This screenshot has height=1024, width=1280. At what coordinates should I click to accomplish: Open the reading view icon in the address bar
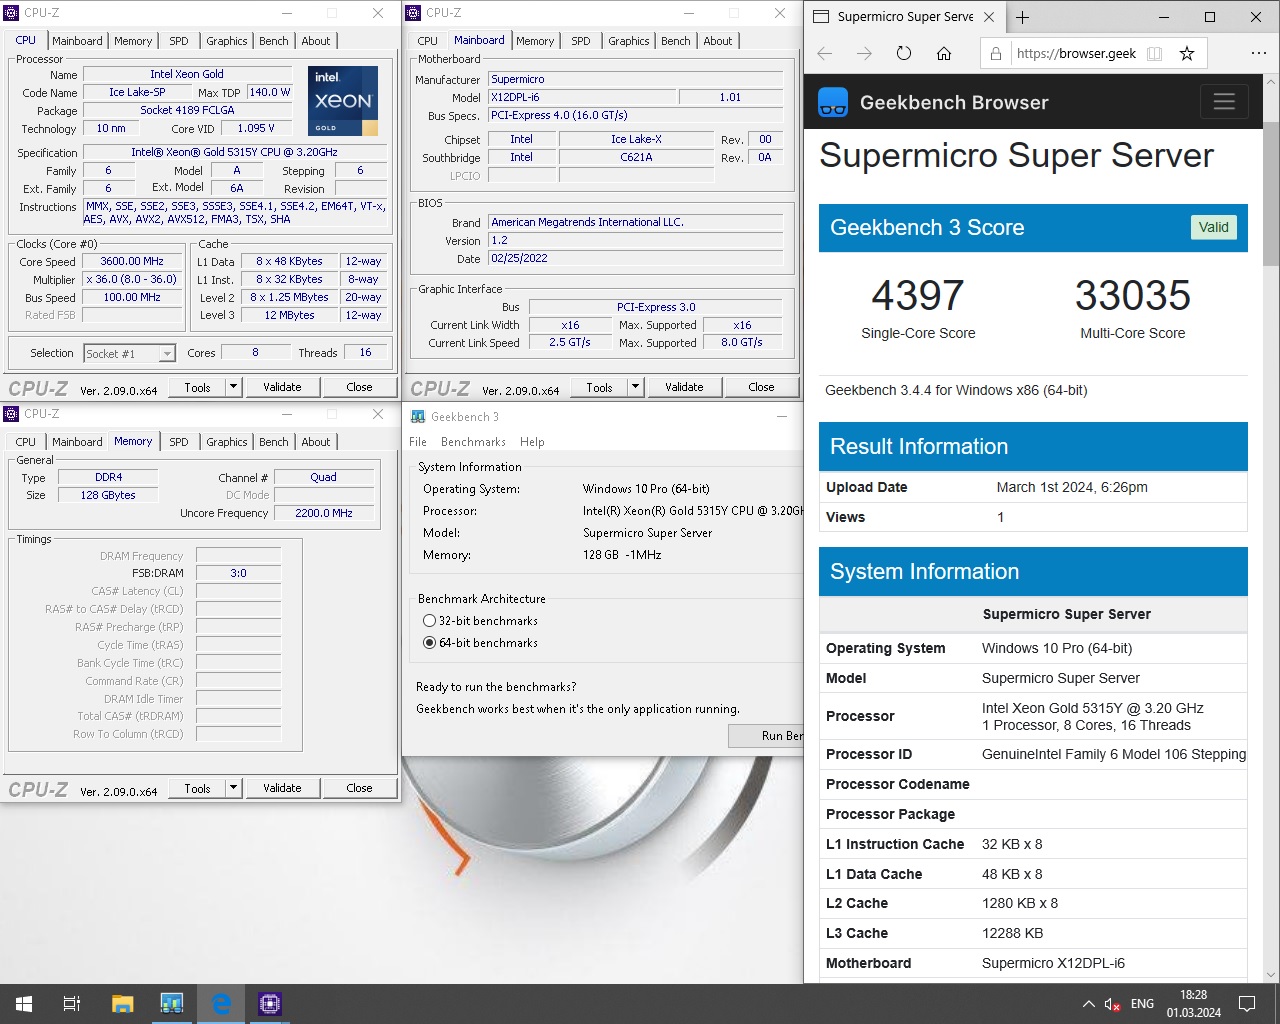click(1154, 54)
